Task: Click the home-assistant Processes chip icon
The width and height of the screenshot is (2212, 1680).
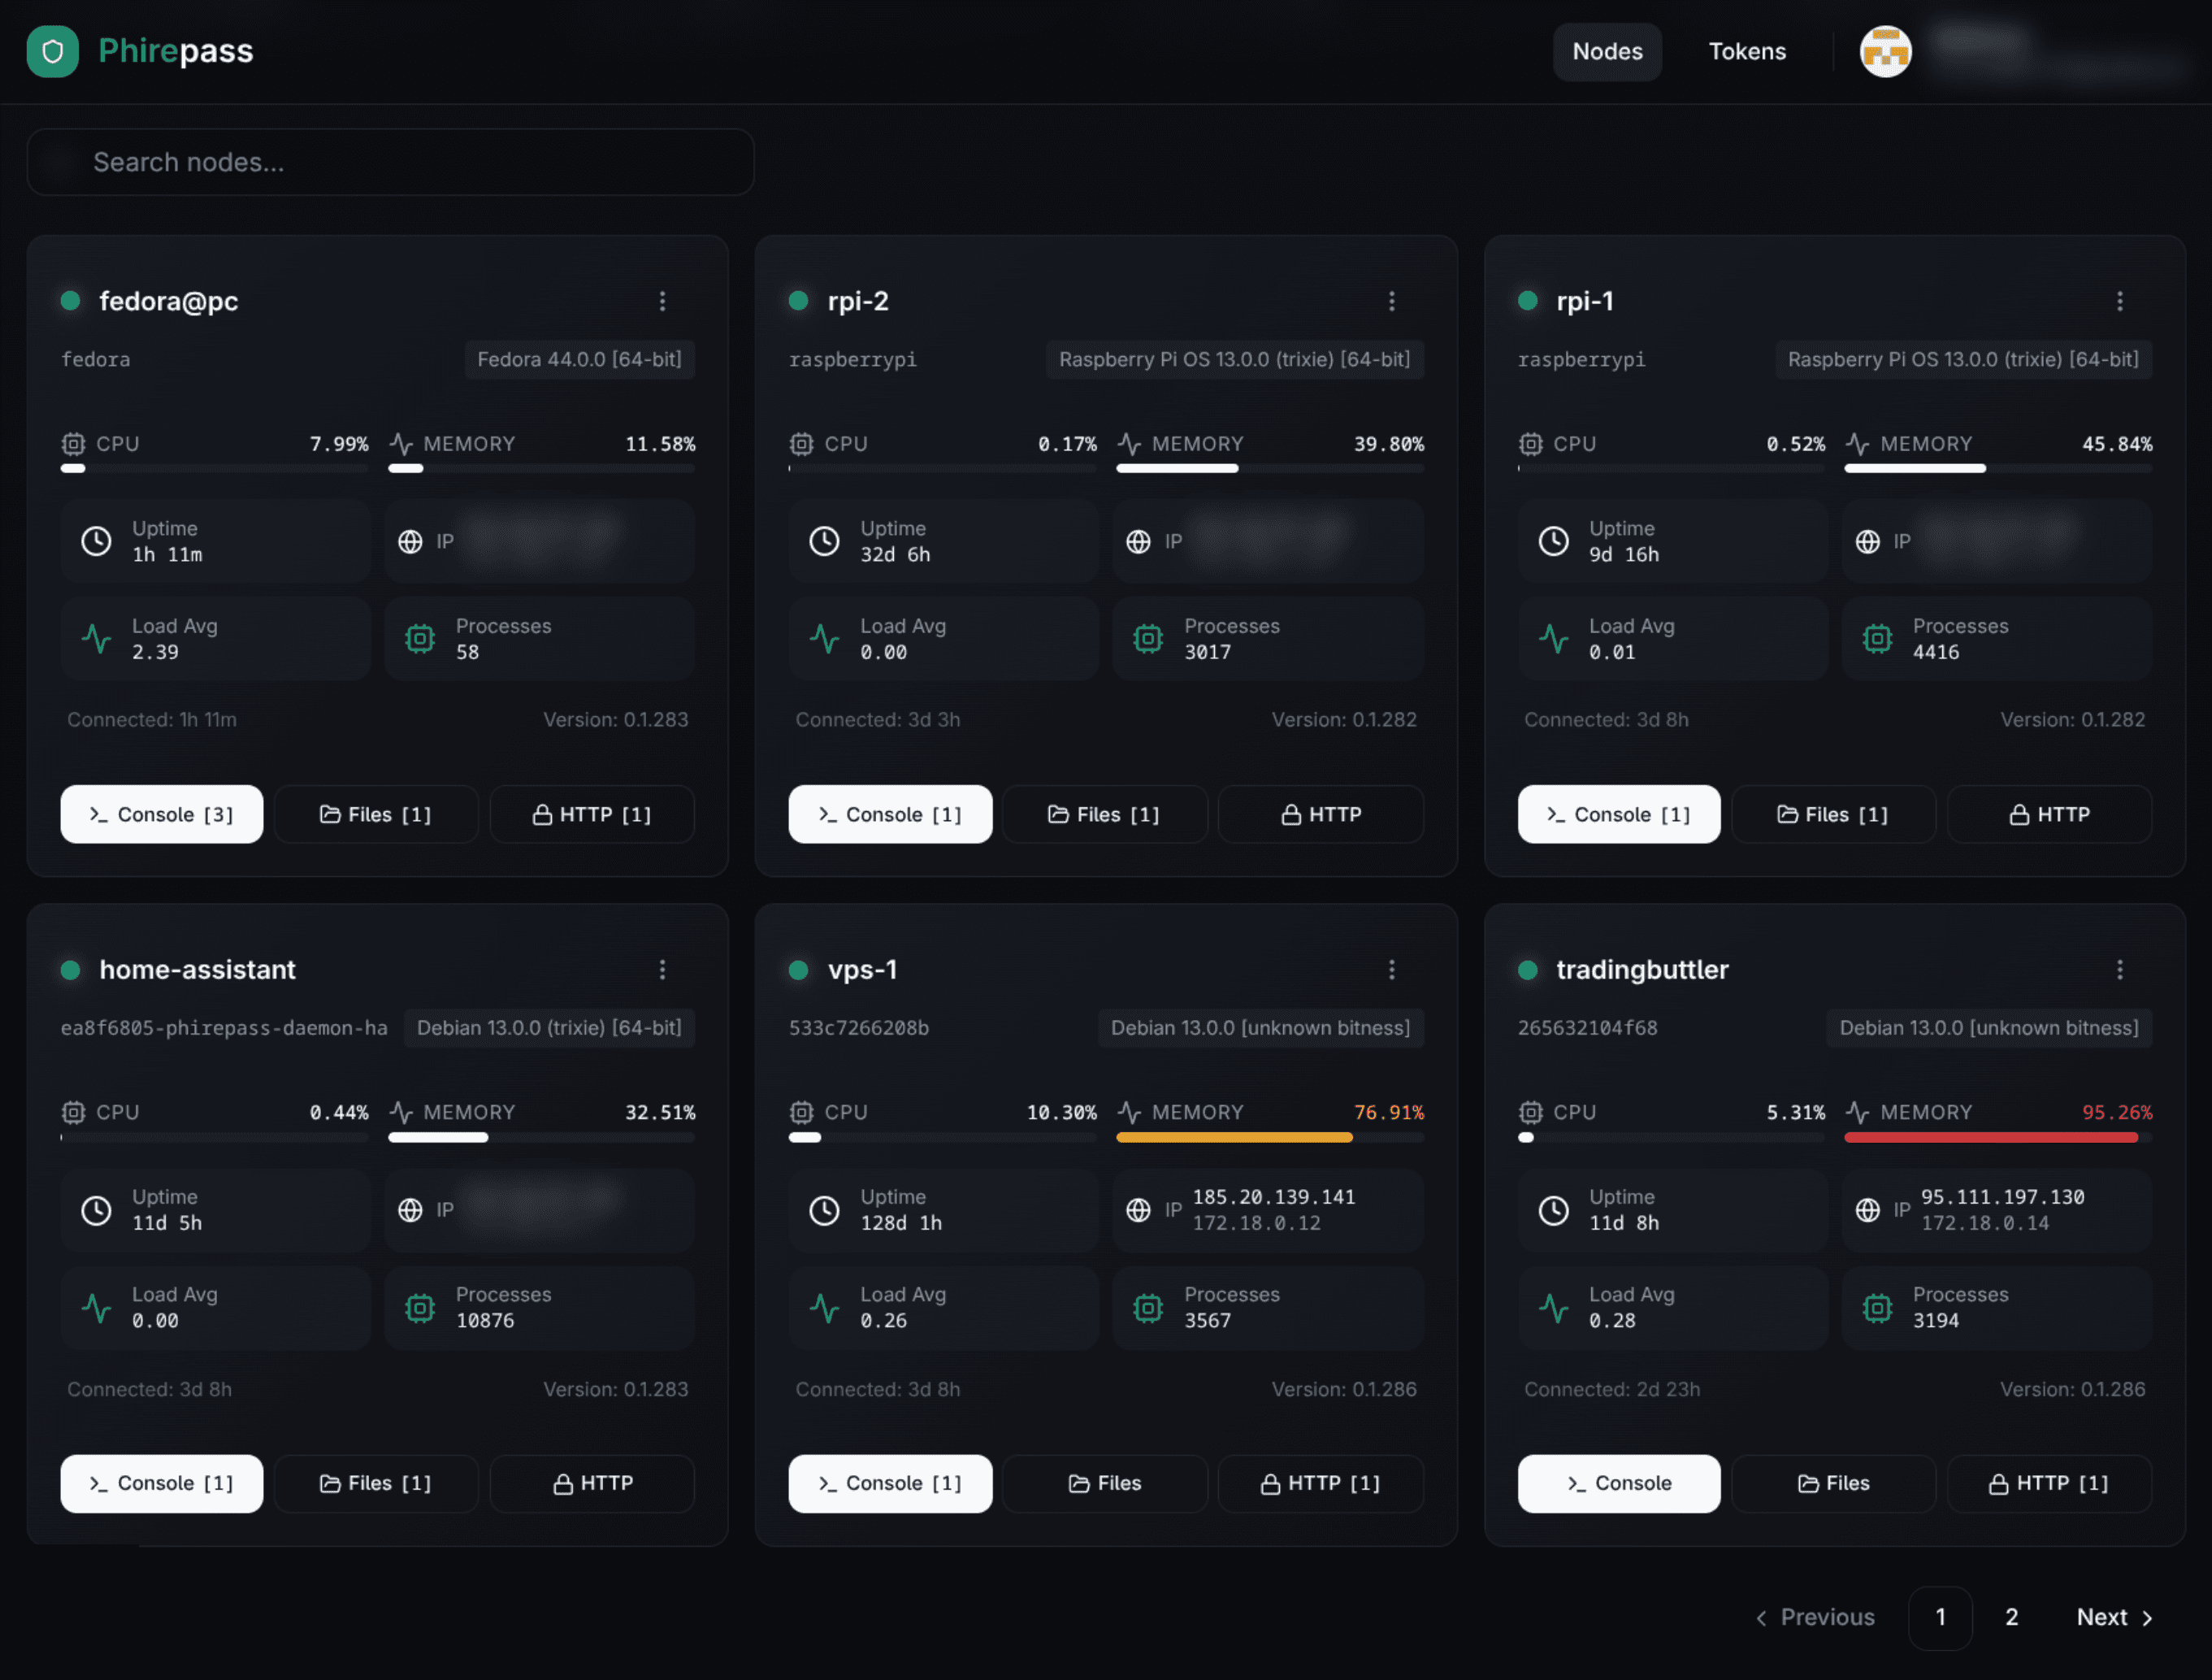Action: [420, 1307]
